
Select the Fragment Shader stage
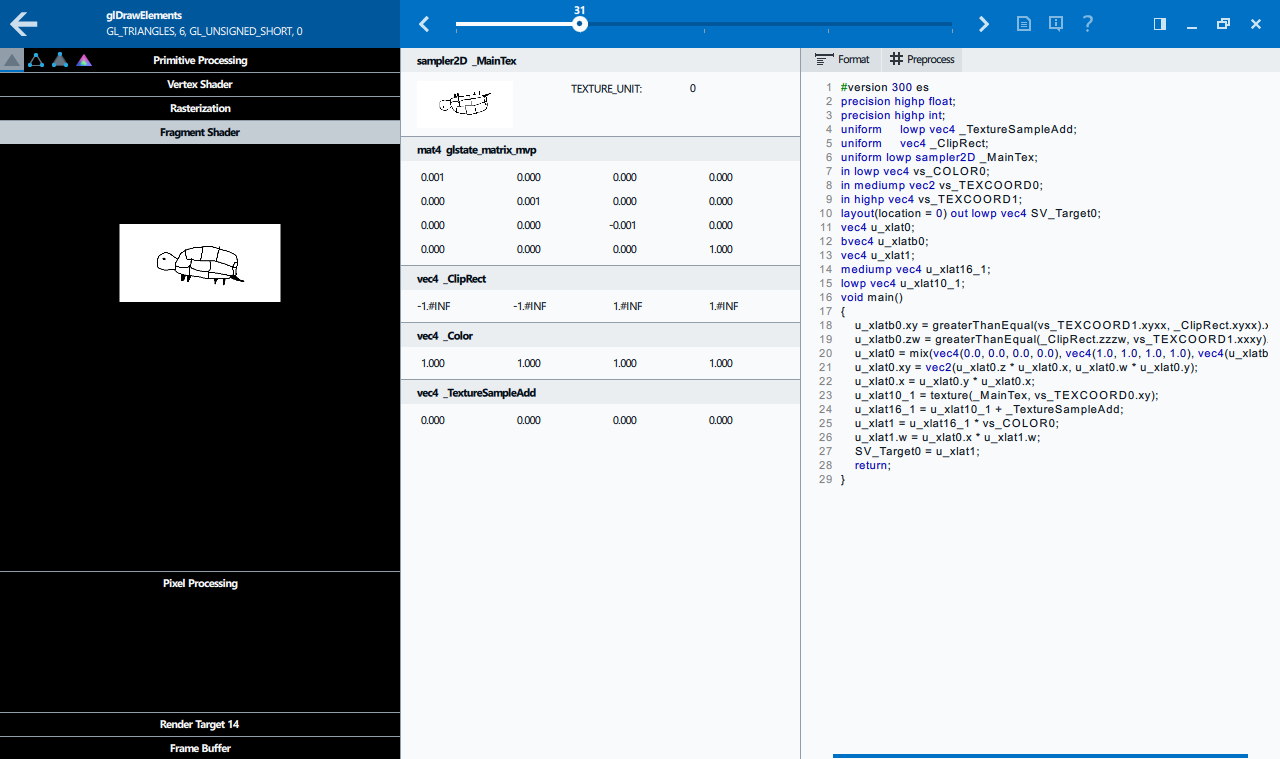200,132
